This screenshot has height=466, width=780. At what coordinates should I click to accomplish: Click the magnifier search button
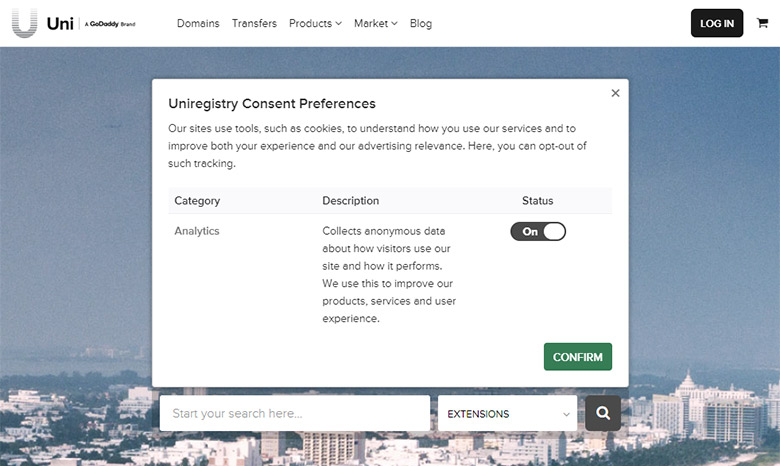(x=603, y=413)
